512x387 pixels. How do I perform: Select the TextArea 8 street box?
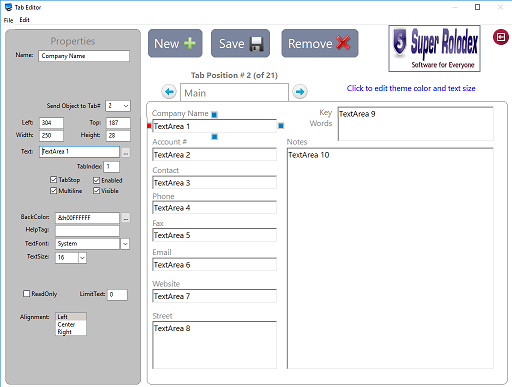214,345
